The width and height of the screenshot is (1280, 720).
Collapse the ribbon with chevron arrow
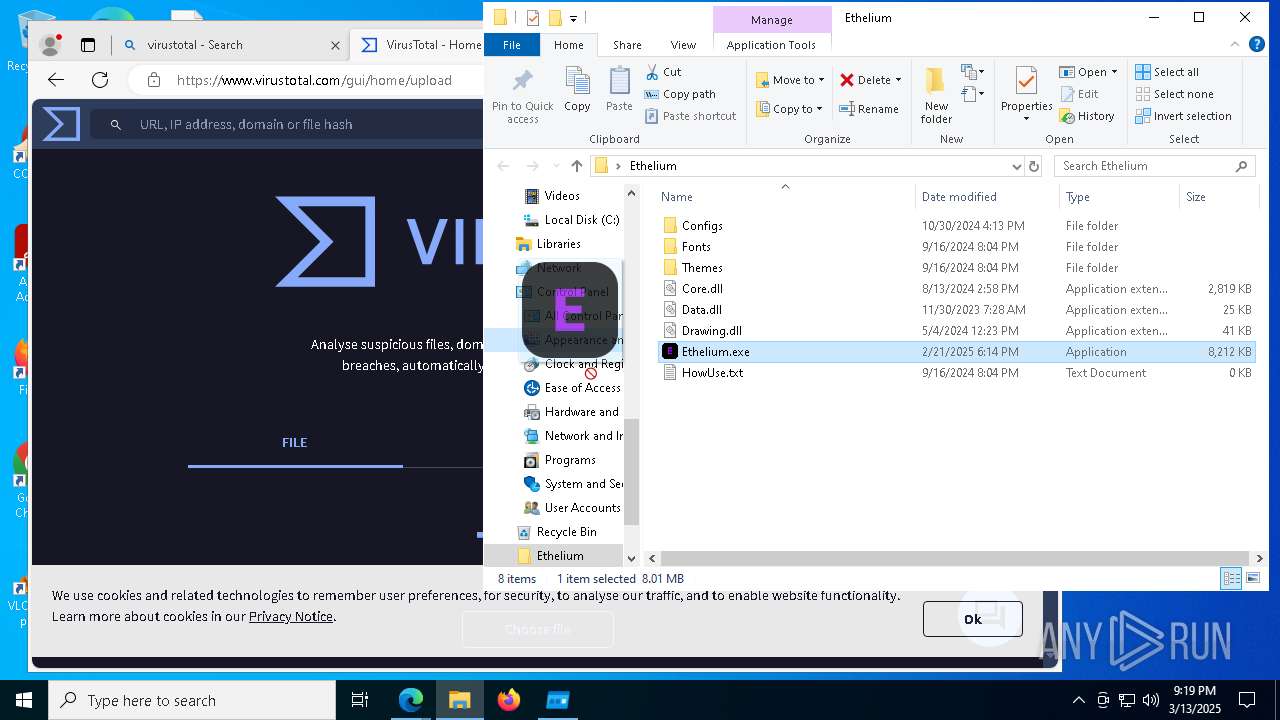1234,45
